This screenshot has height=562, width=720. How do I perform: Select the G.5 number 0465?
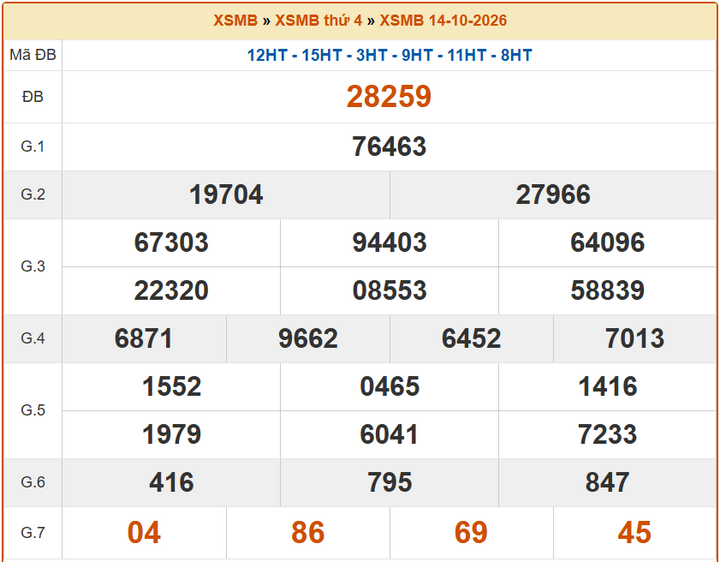pos(389,387)
